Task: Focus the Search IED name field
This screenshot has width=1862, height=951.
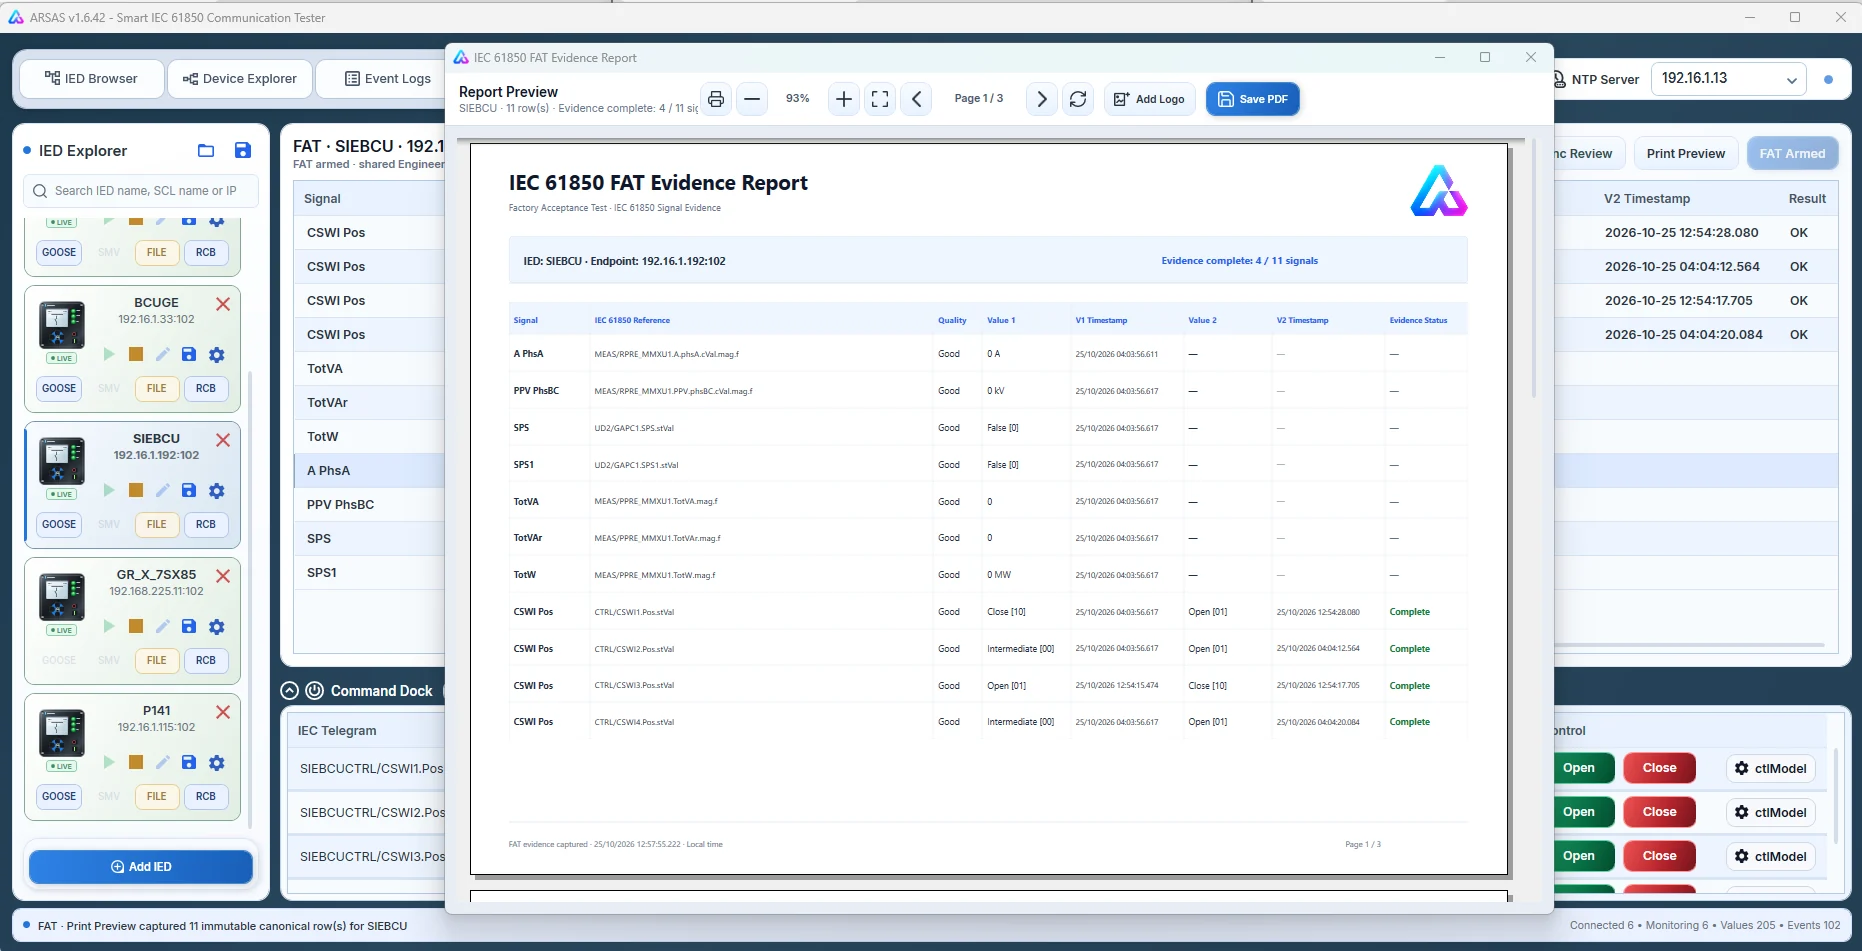Action: tap(141, 191)
